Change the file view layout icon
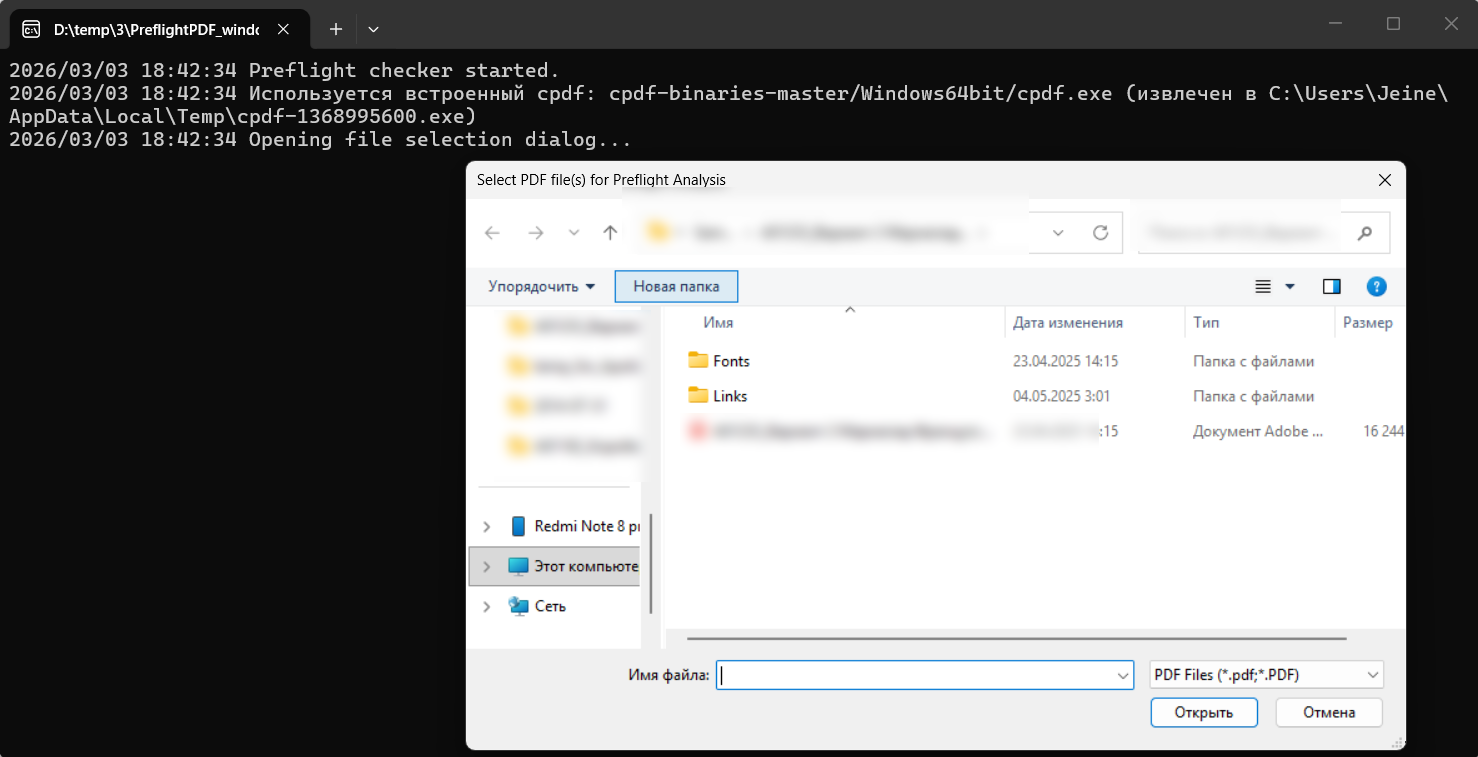 1263,286
